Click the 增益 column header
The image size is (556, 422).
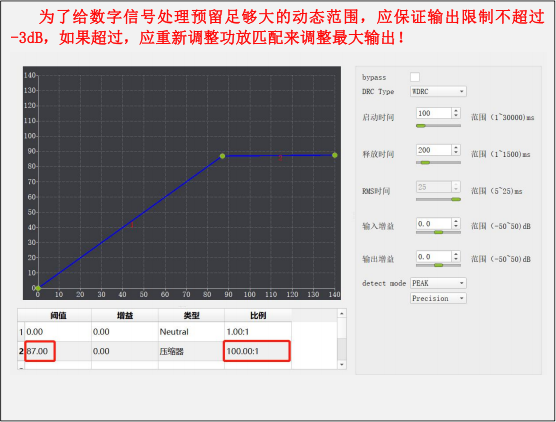125,315
